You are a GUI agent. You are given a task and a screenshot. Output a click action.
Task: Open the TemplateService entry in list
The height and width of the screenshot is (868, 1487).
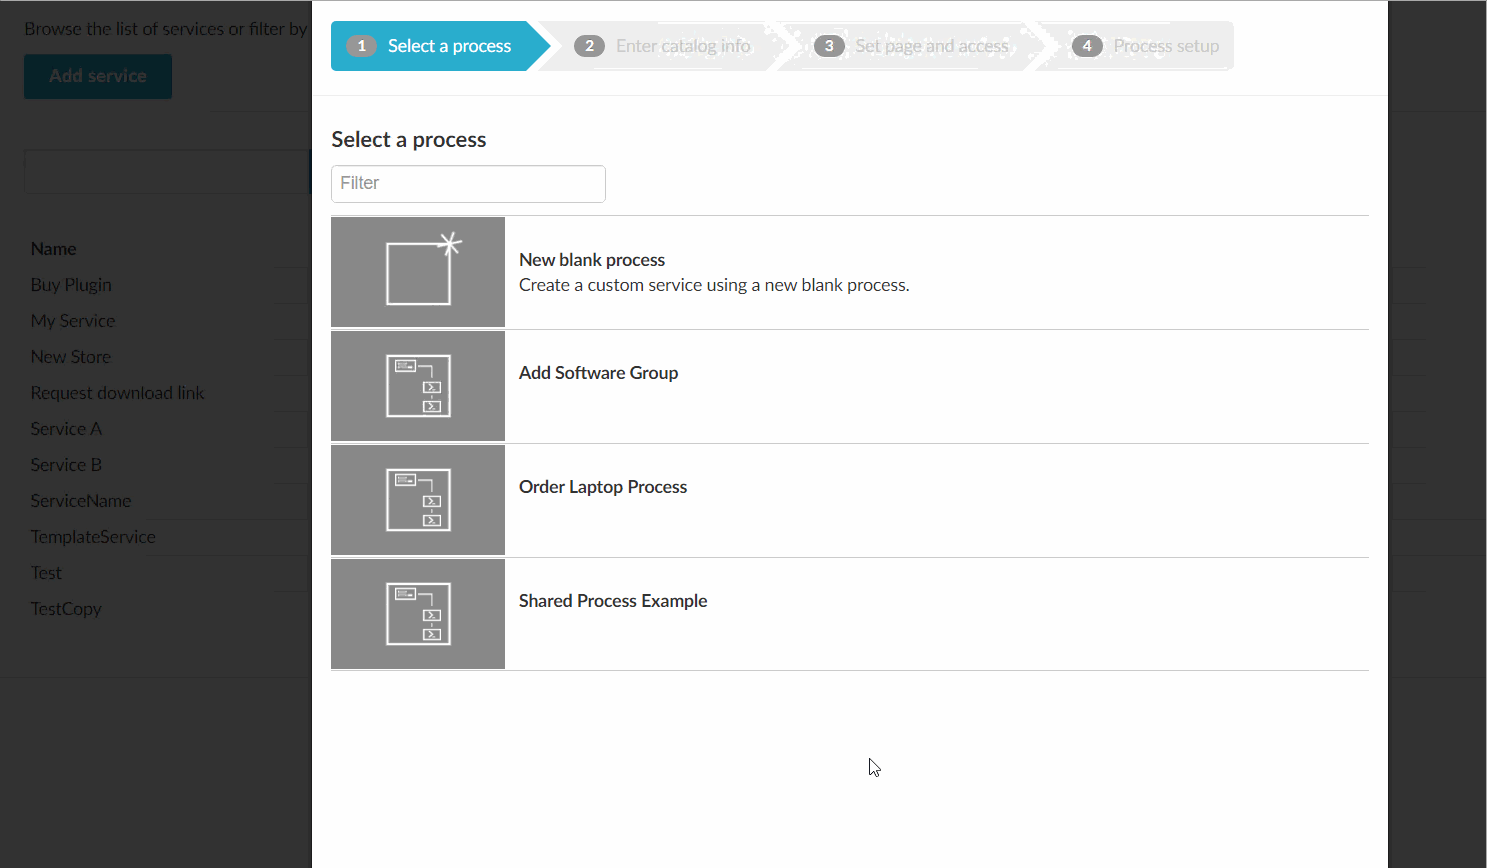coord(93,537)
